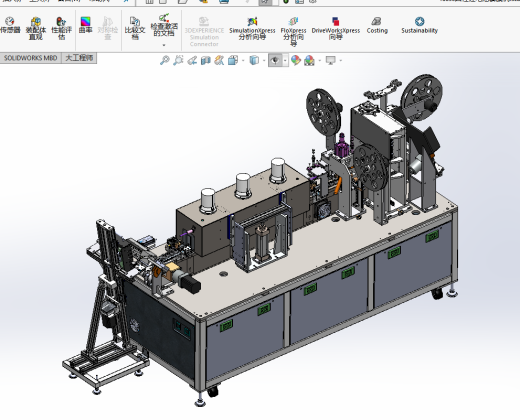Image resolution: width=520 pixels, height=420 pixels.
Task: Open View Settings monitor icon
Action: point(330,60)
